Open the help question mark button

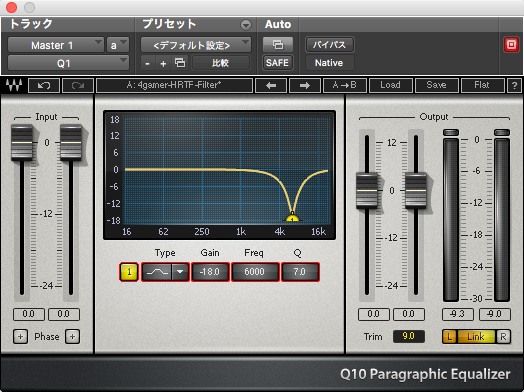[x=514, y=86]
